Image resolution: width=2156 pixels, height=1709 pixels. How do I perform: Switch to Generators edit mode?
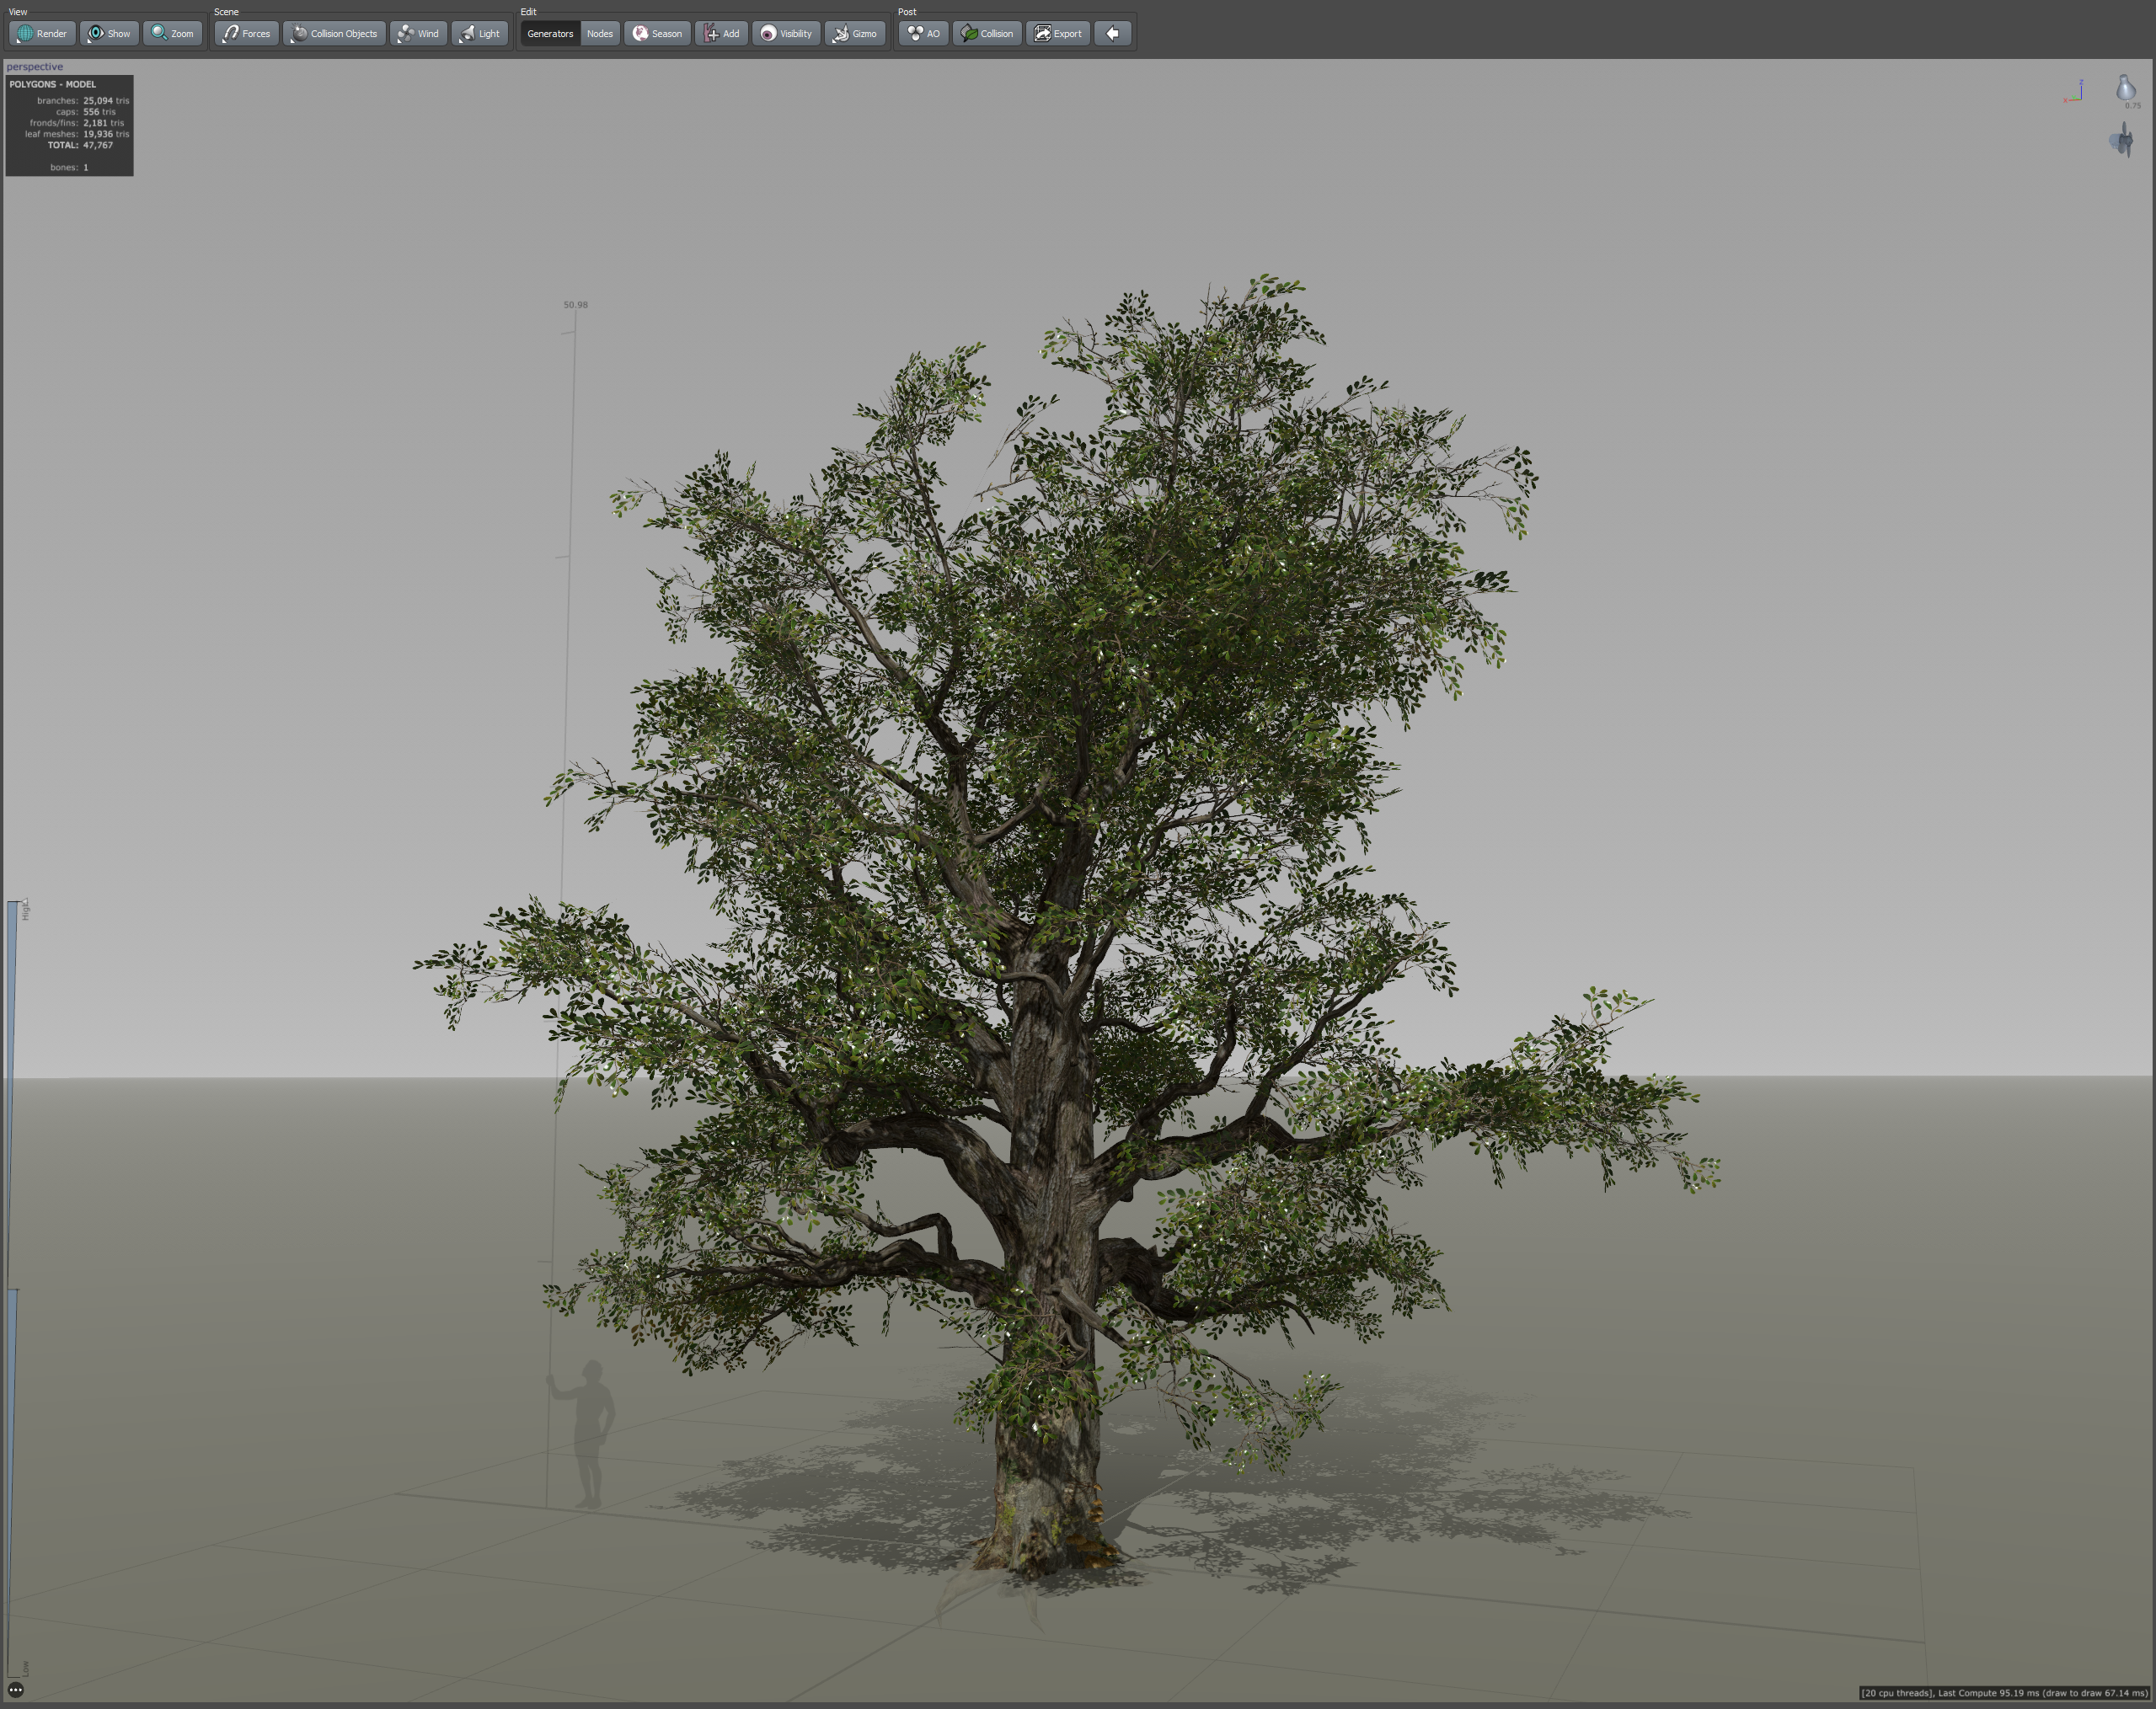[x=550, y=33]
